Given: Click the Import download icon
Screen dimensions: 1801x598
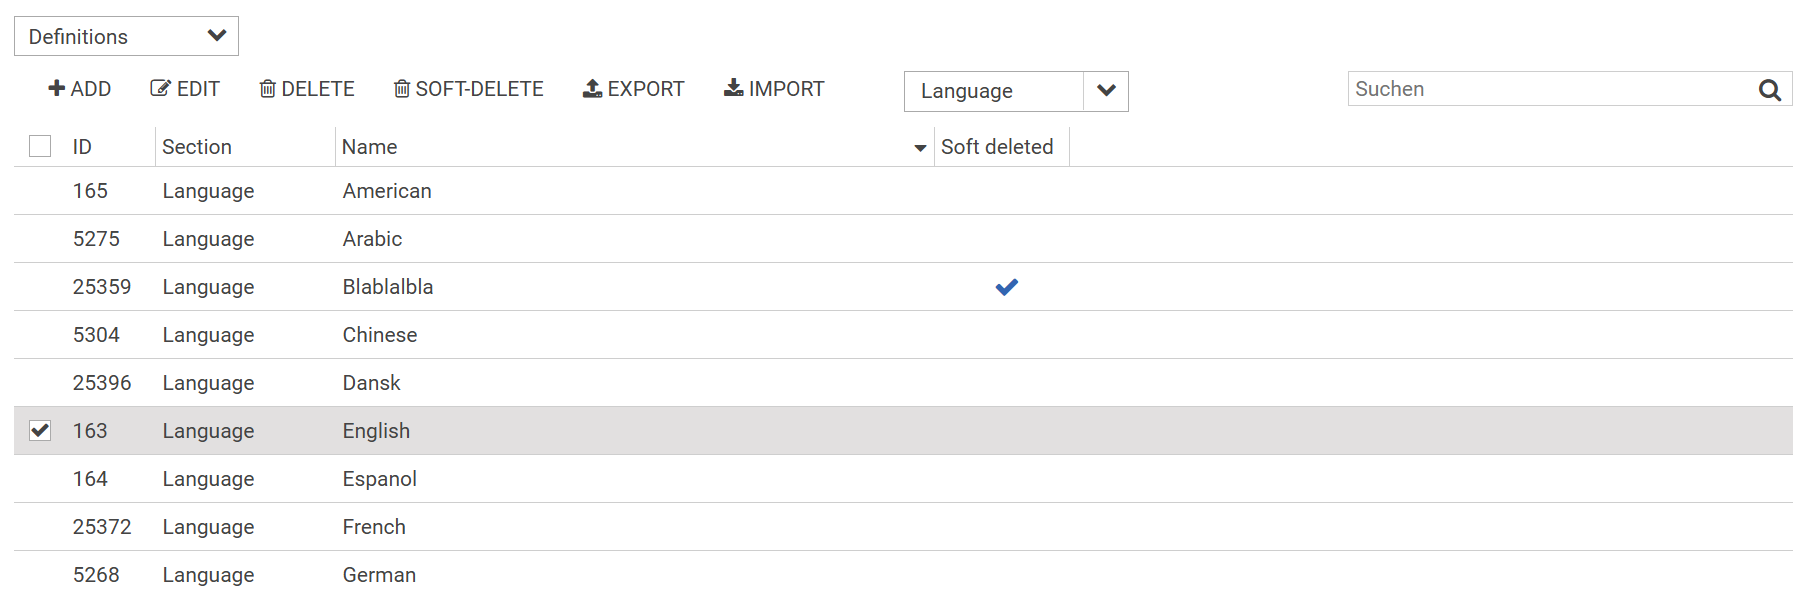Looking at the screenshot, I should [733, 89].
